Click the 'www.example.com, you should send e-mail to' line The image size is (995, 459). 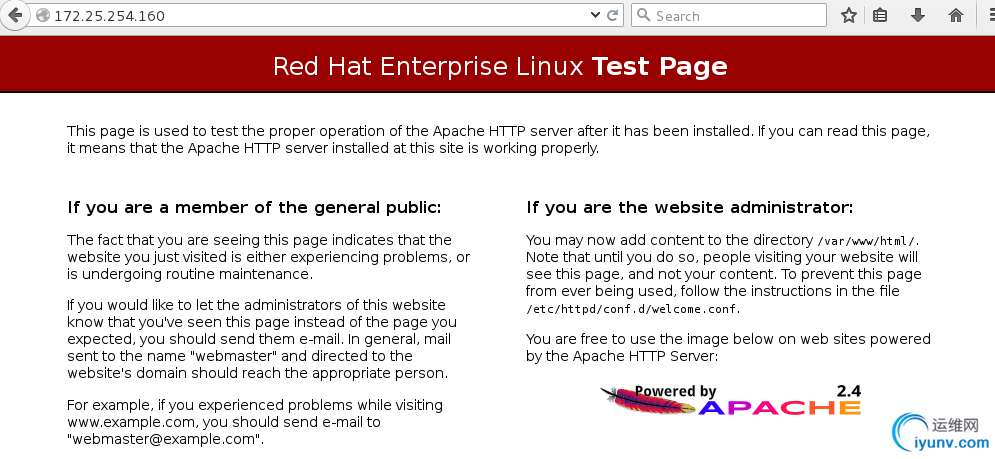(224, 422)
